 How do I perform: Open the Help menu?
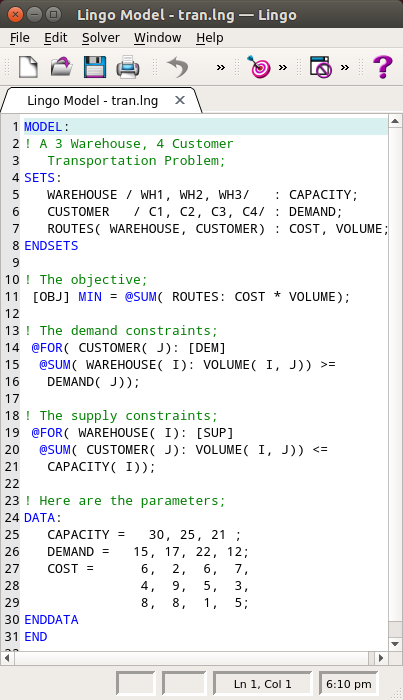tap(210, 38)
